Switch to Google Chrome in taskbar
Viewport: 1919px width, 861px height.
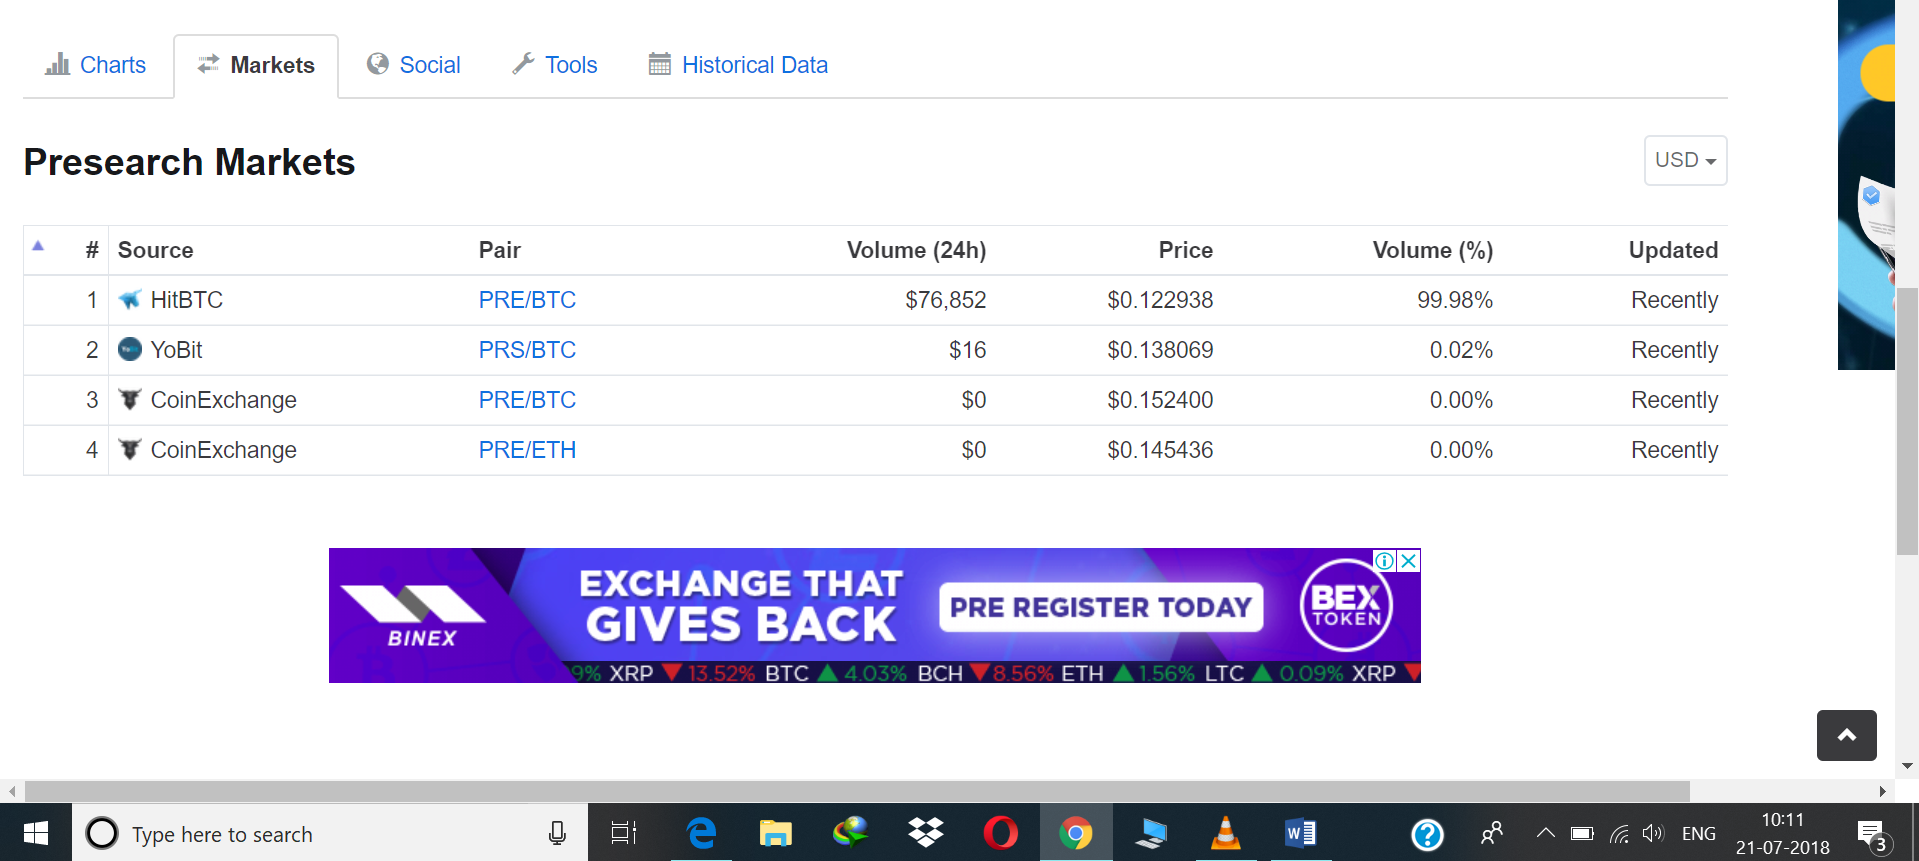(1076, 832)
